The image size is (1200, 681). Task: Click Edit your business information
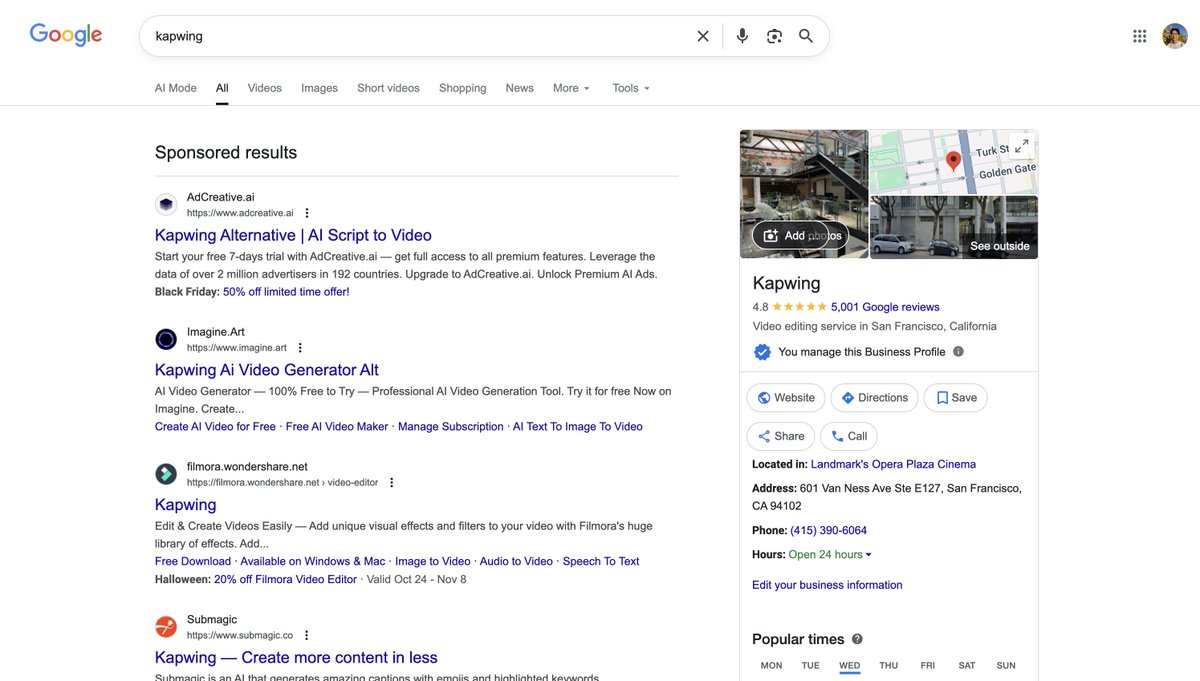pos(827,585)
